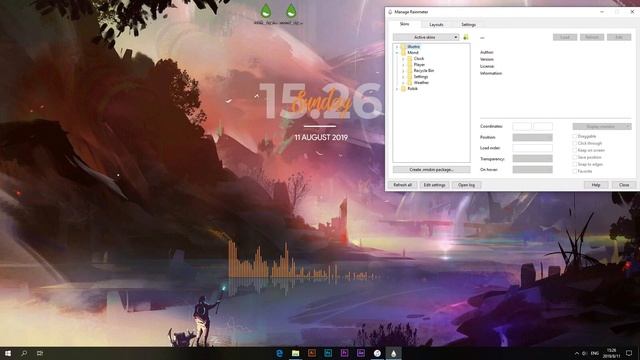Toggle the Favorite checkbox
This screenshot has width=640, height=360.
575,171
